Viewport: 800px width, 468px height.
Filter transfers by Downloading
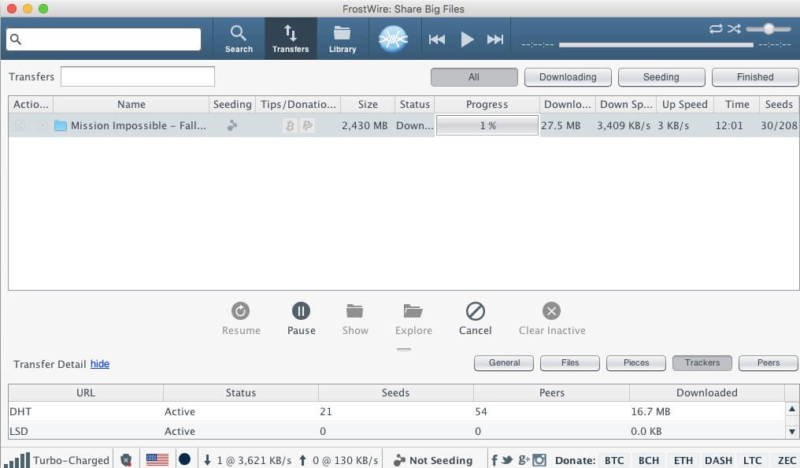click(567, 77)
